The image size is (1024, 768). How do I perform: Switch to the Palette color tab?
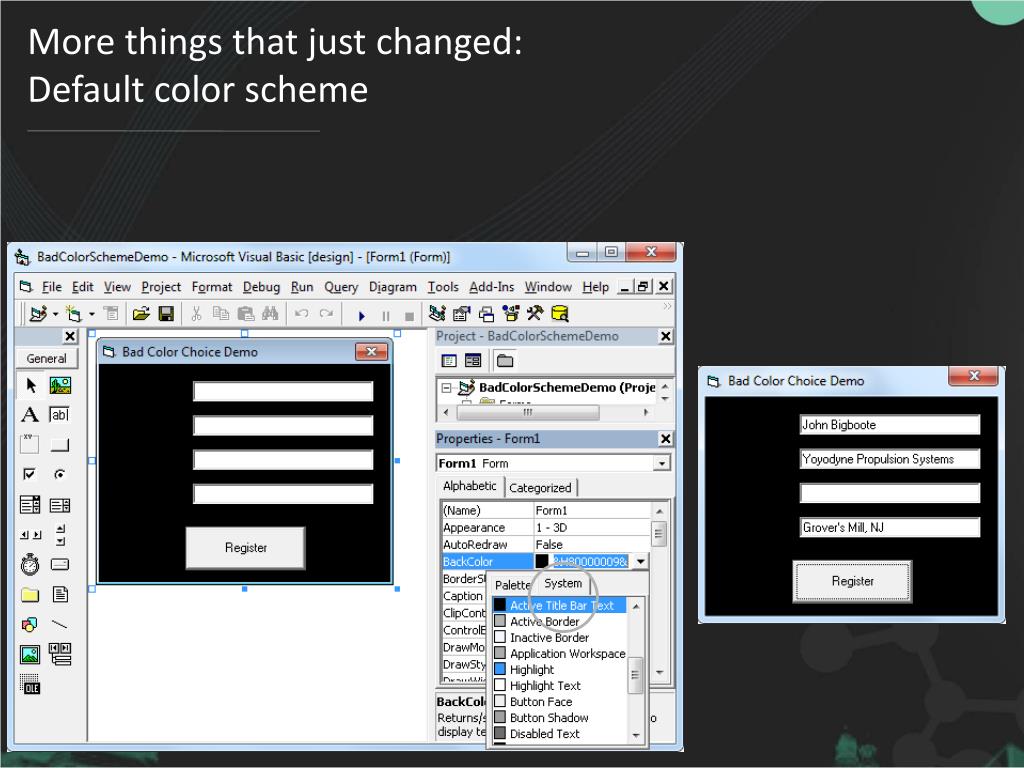(513, 585)
